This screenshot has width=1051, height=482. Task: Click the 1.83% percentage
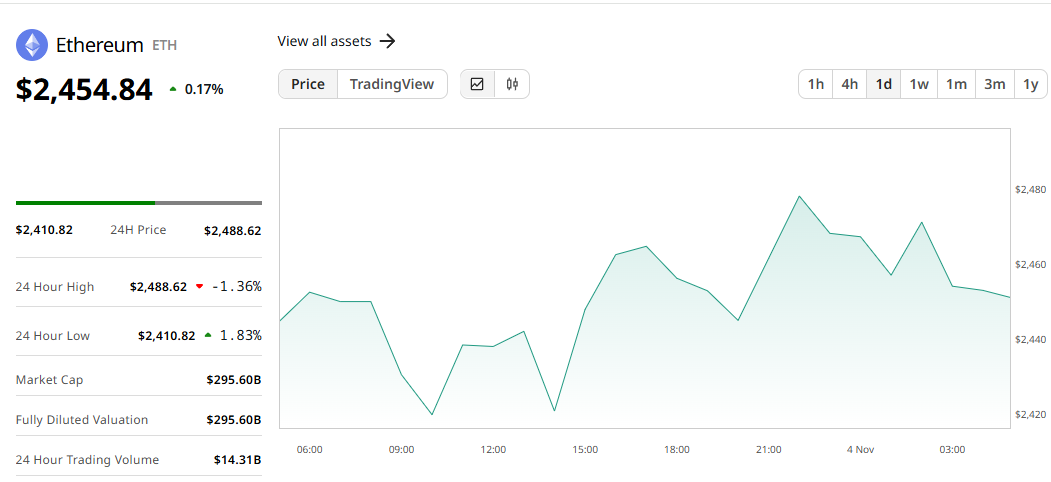click(241, 335)
